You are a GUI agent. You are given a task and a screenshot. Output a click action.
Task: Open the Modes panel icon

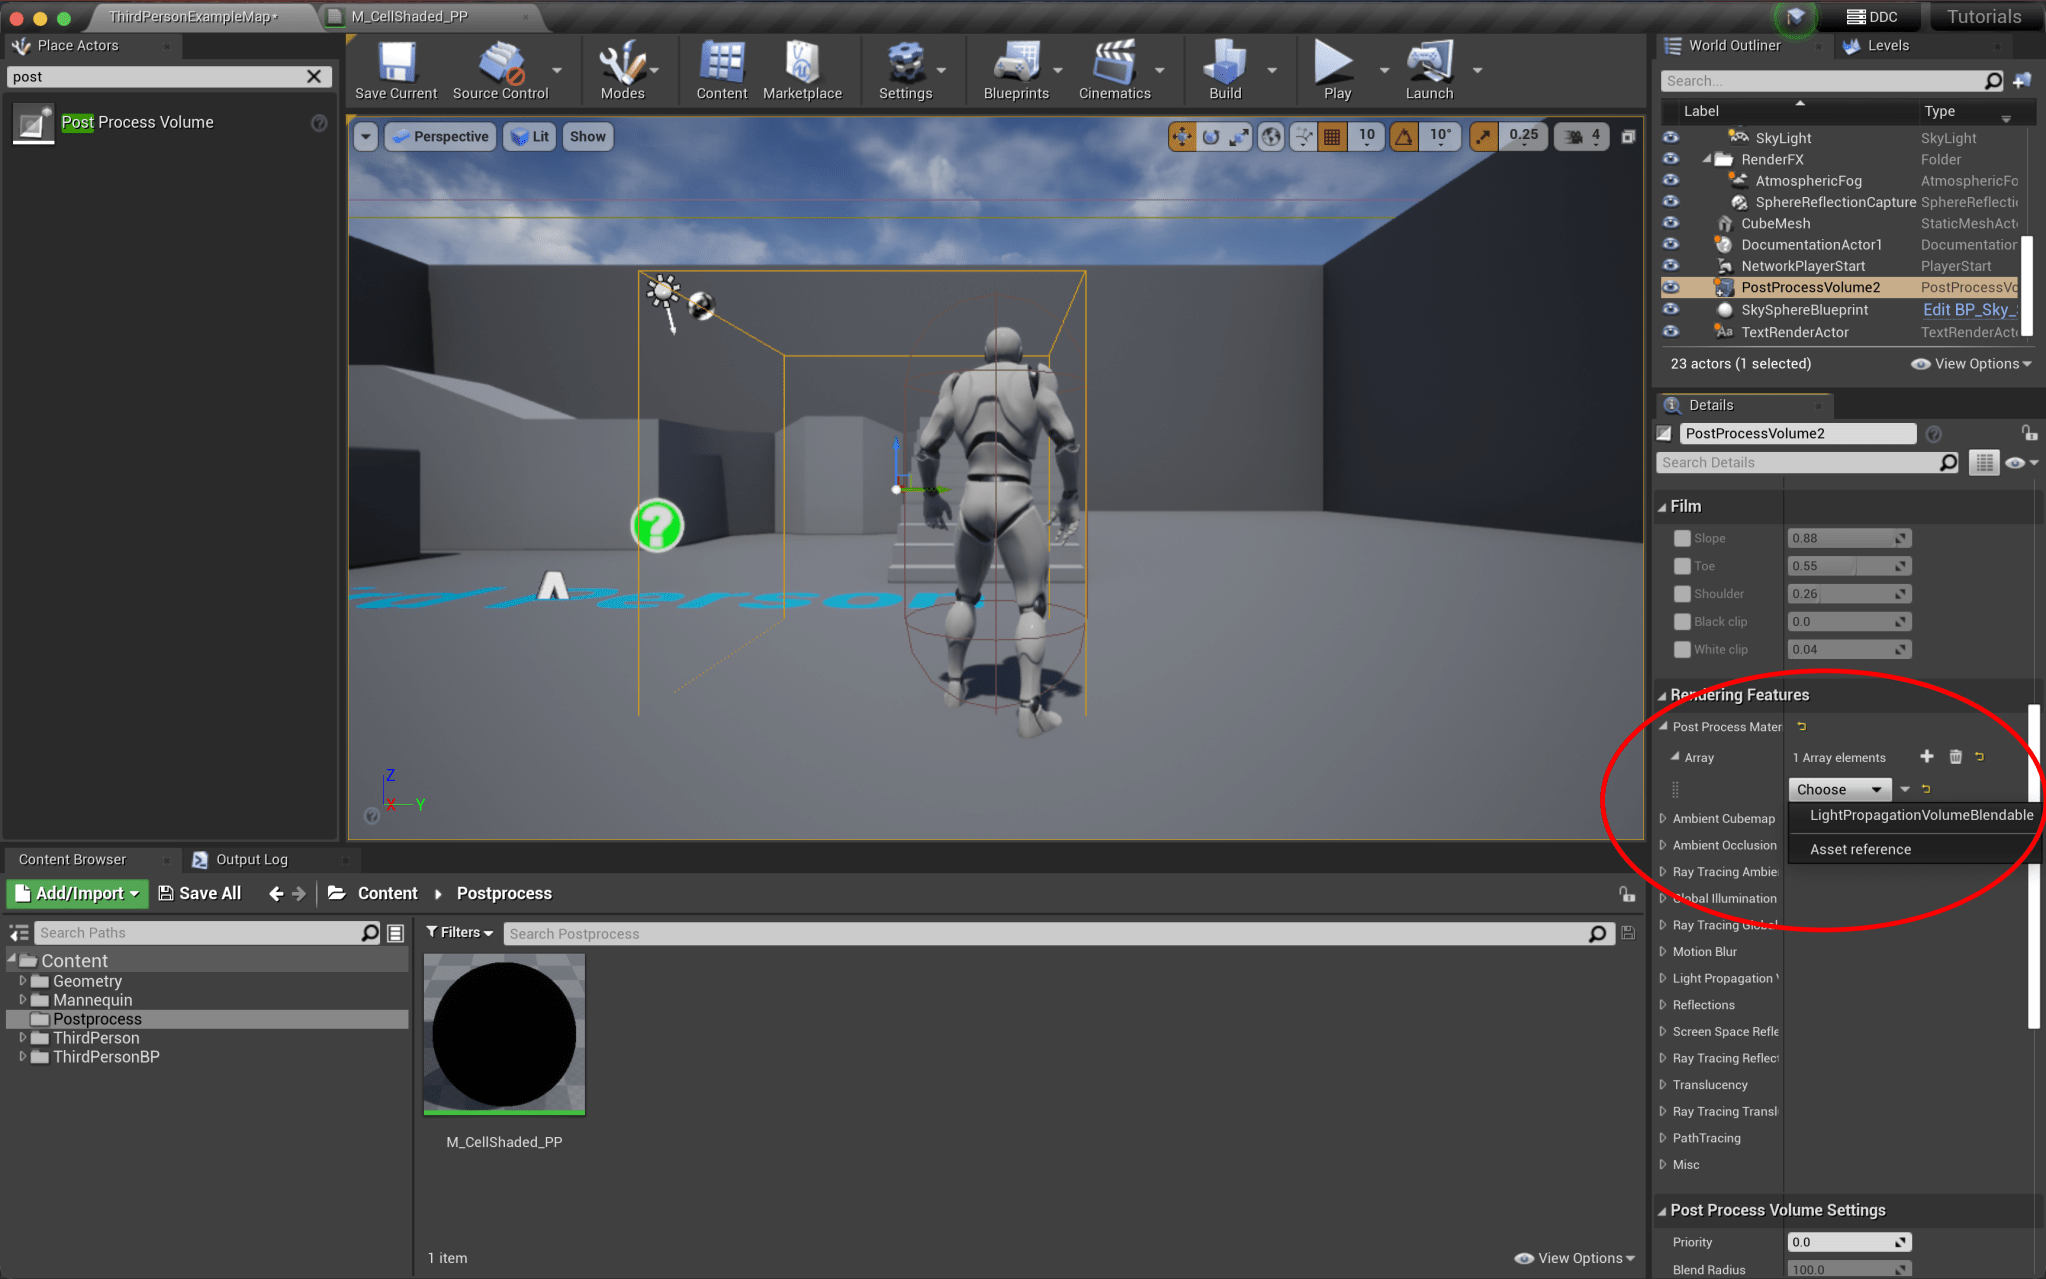pos(624,69)
